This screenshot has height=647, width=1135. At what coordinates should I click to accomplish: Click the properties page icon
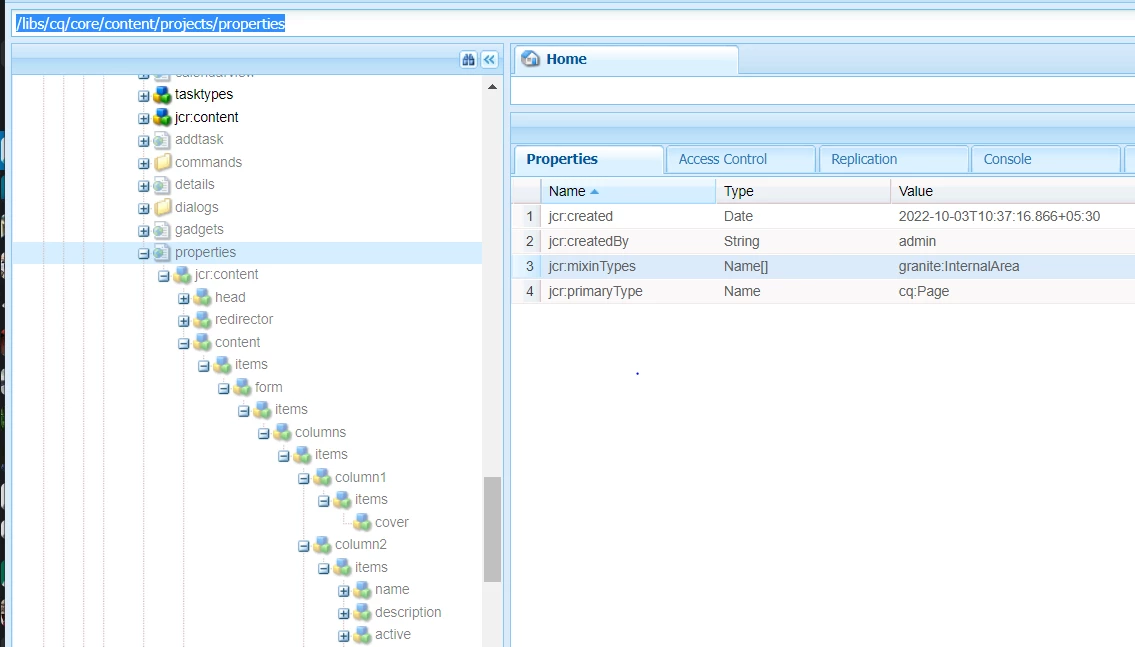tap(162, 253)
